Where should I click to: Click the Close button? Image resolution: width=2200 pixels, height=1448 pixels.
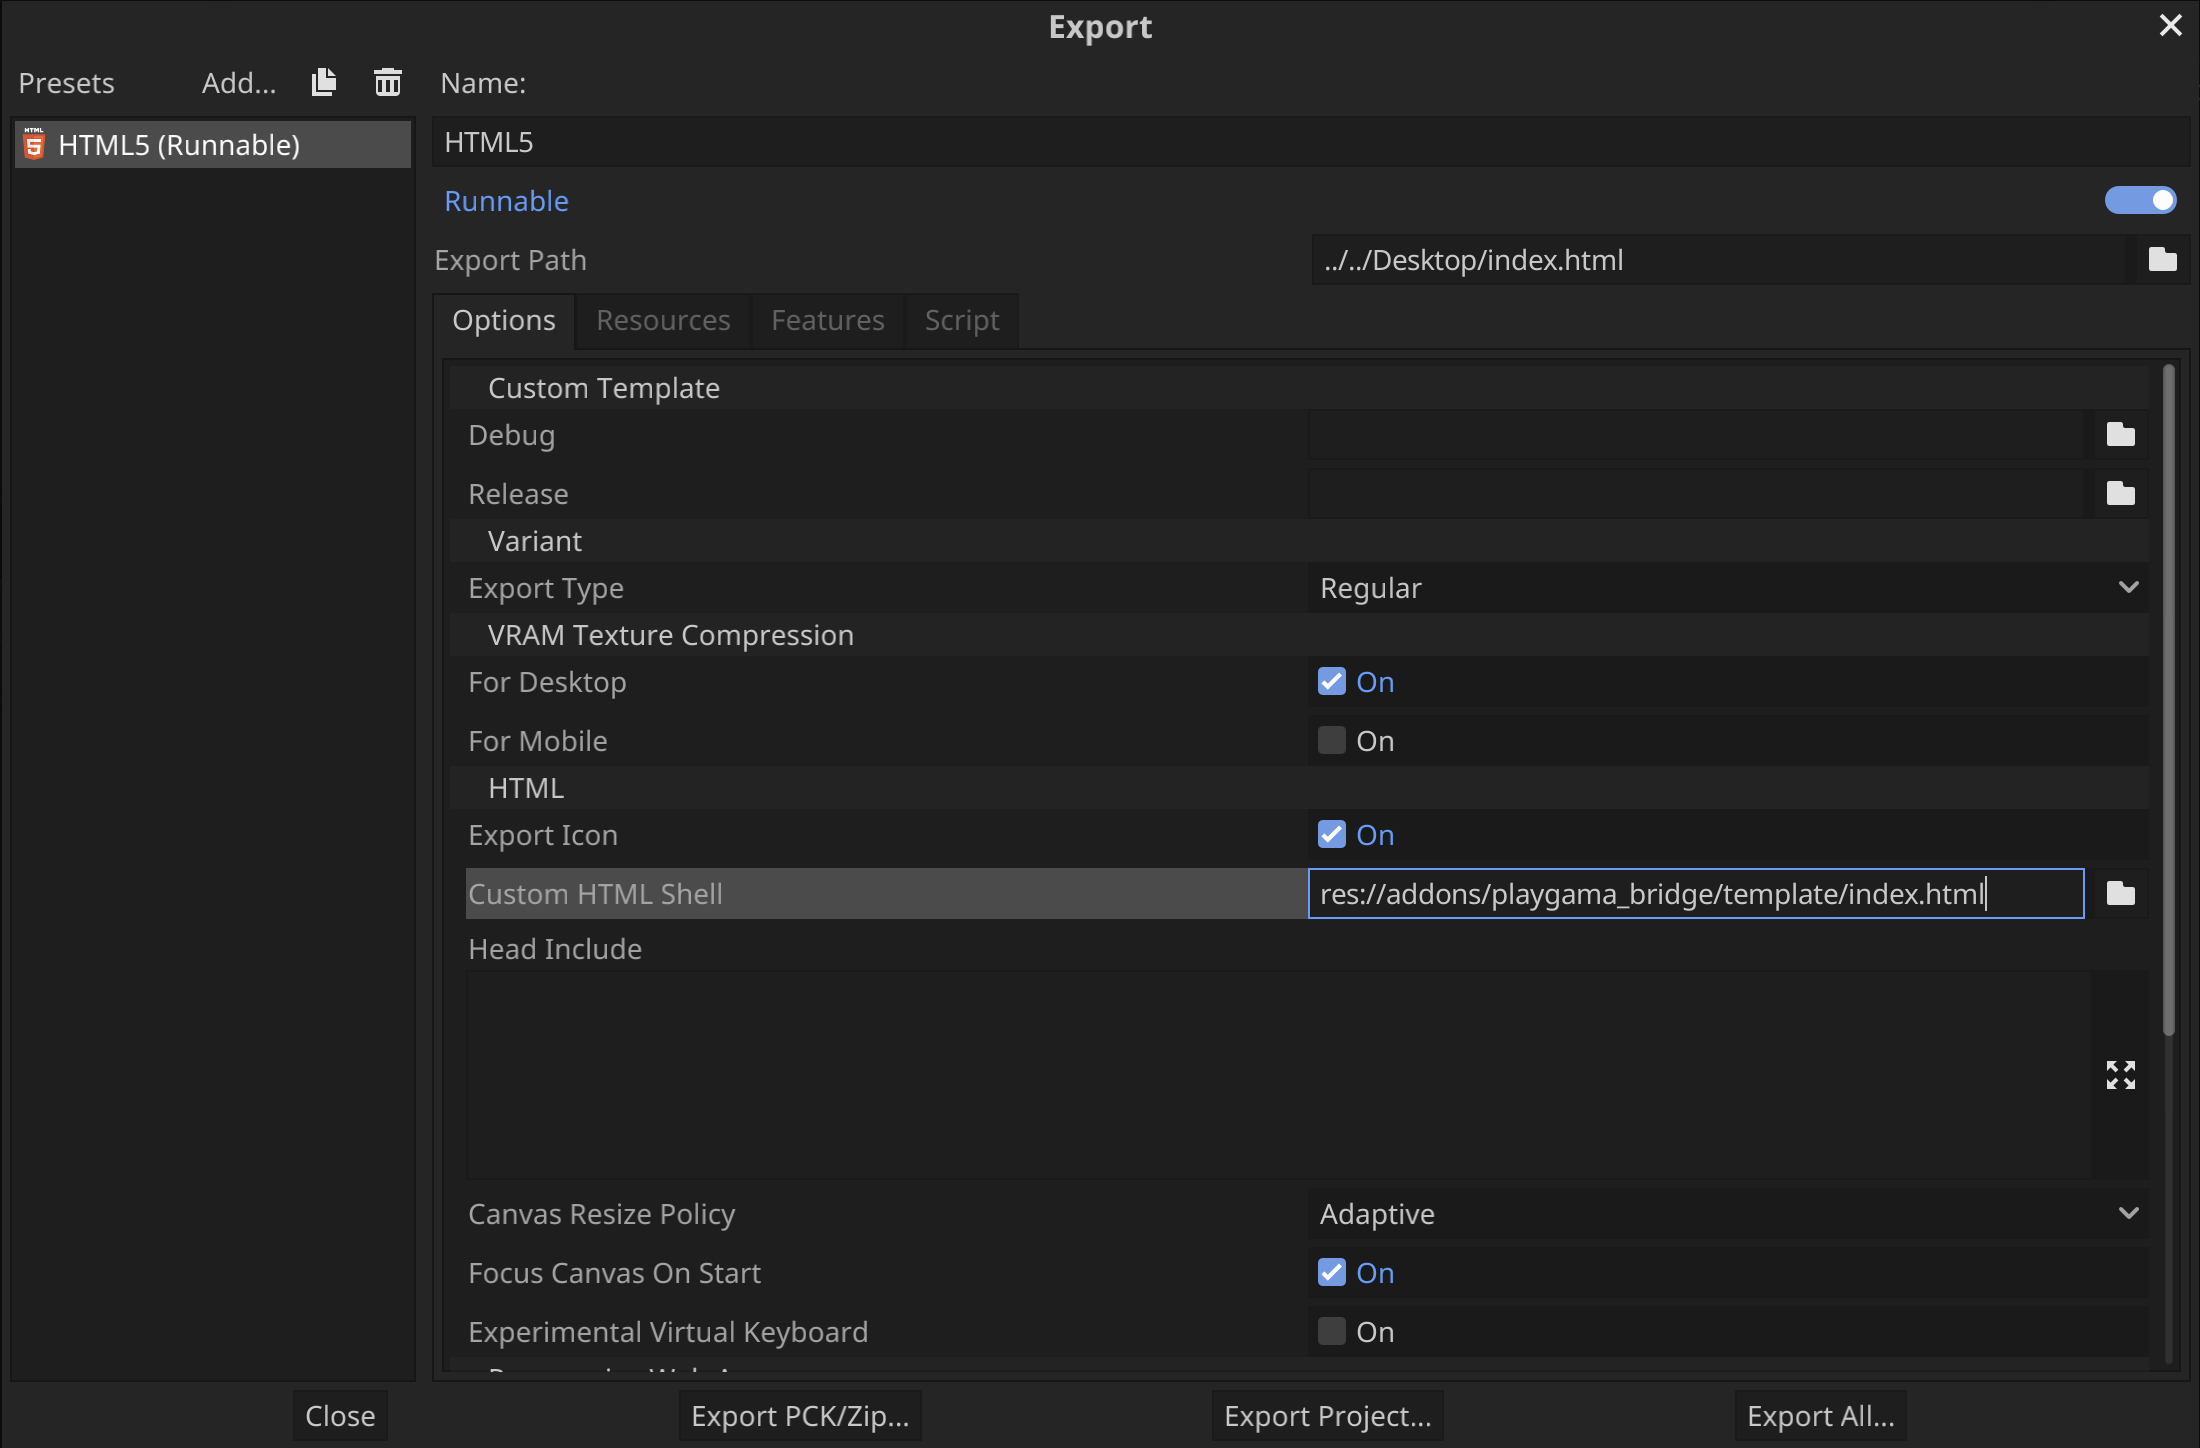click(x=340, y=1416)
